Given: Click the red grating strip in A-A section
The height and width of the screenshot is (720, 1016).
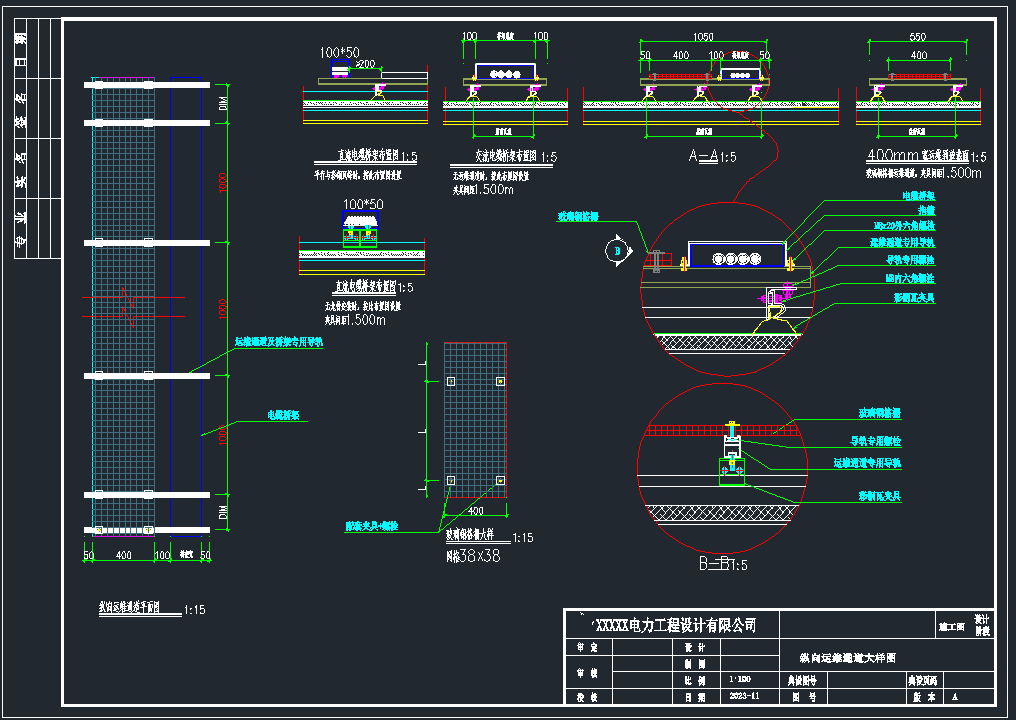Looking at the screenshot, I should coord(679,77).
